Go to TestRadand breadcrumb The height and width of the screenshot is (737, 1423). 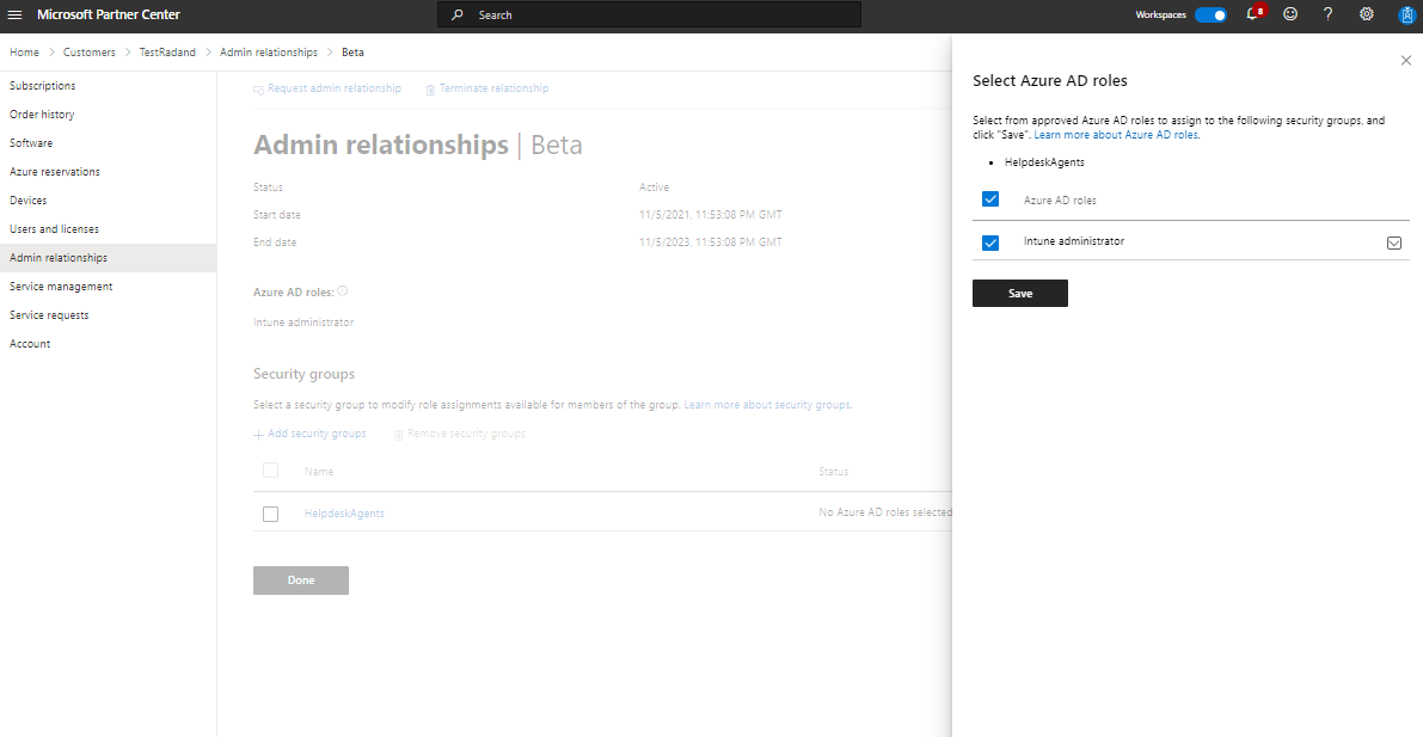click(x=168, y=52)
